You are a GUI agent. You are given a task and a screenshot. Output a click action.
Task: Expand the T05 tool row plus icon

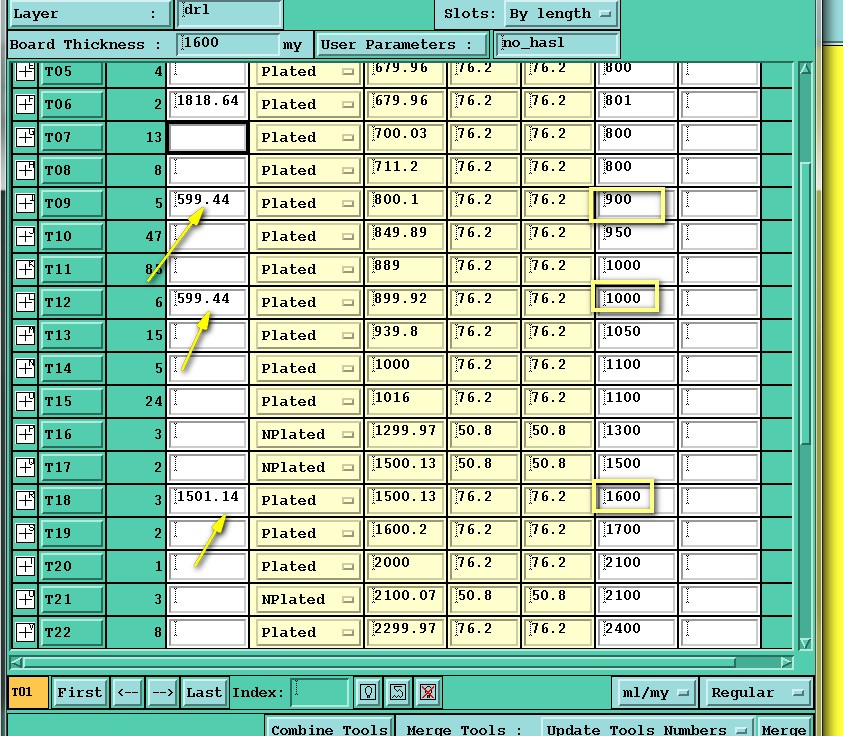click(25, 72)
